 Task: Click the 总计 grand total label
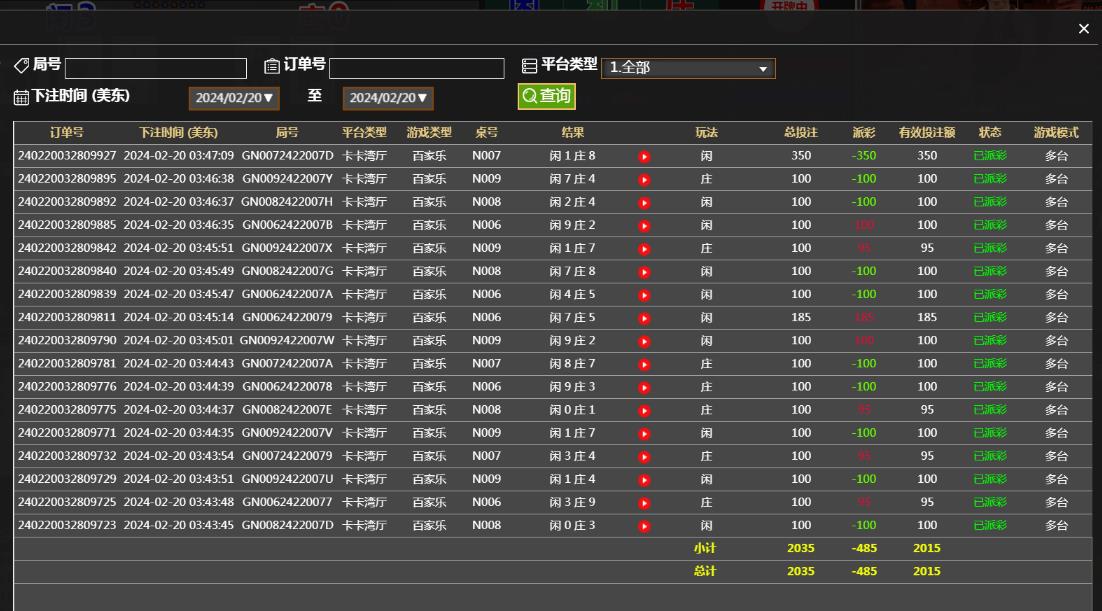[x=705, y=572]
